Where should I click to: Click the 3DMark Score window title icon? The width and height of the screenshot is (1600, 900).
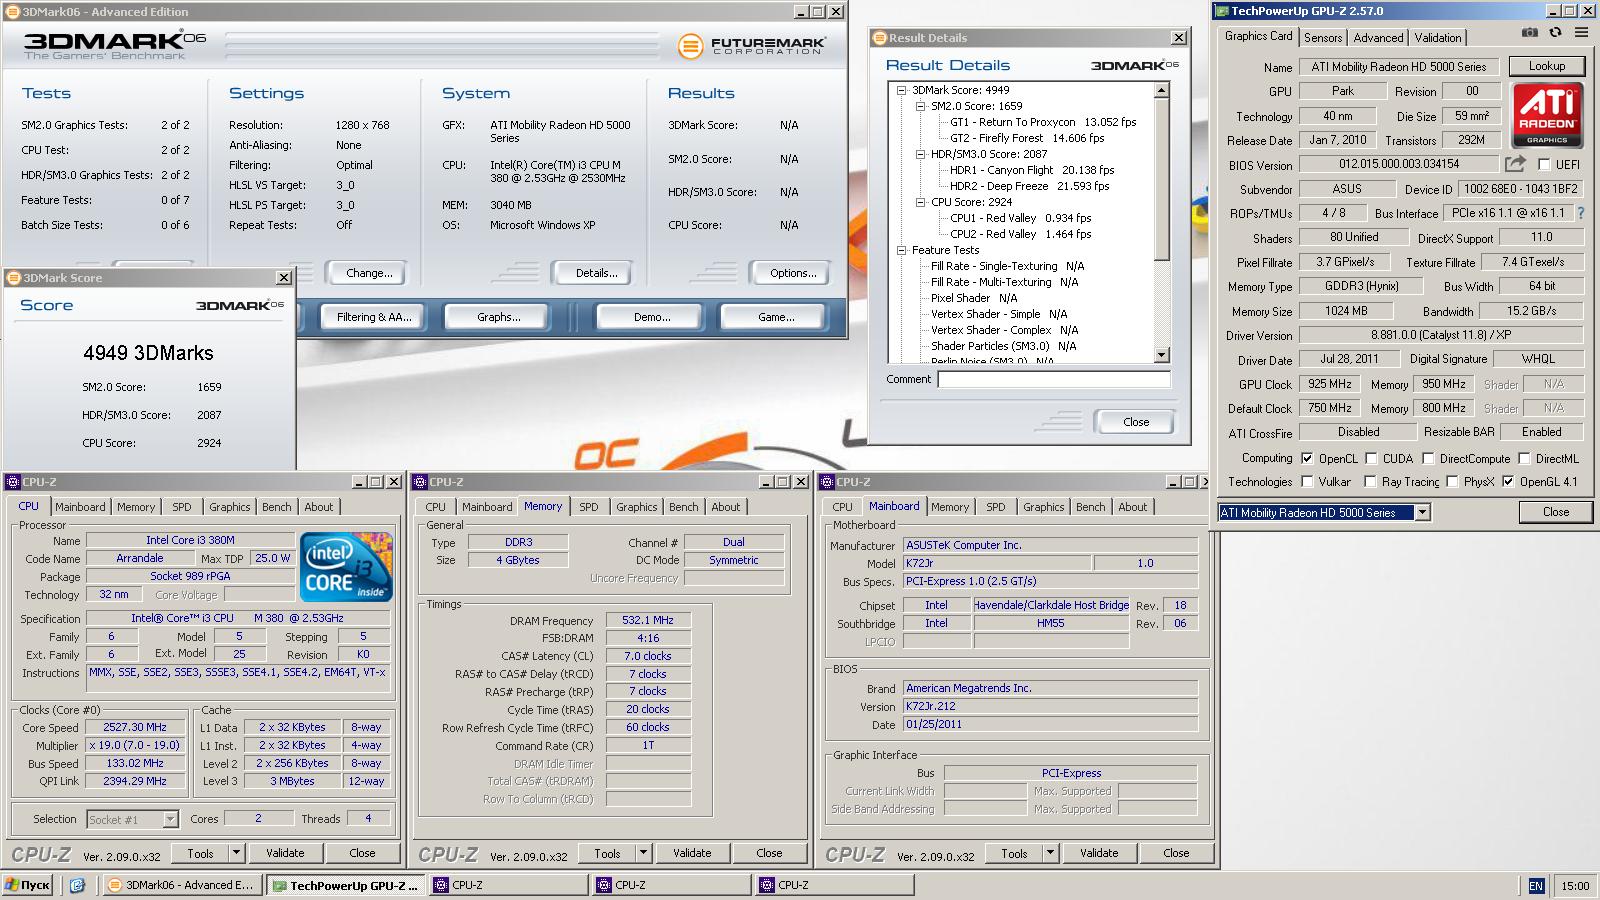[14, 278]
